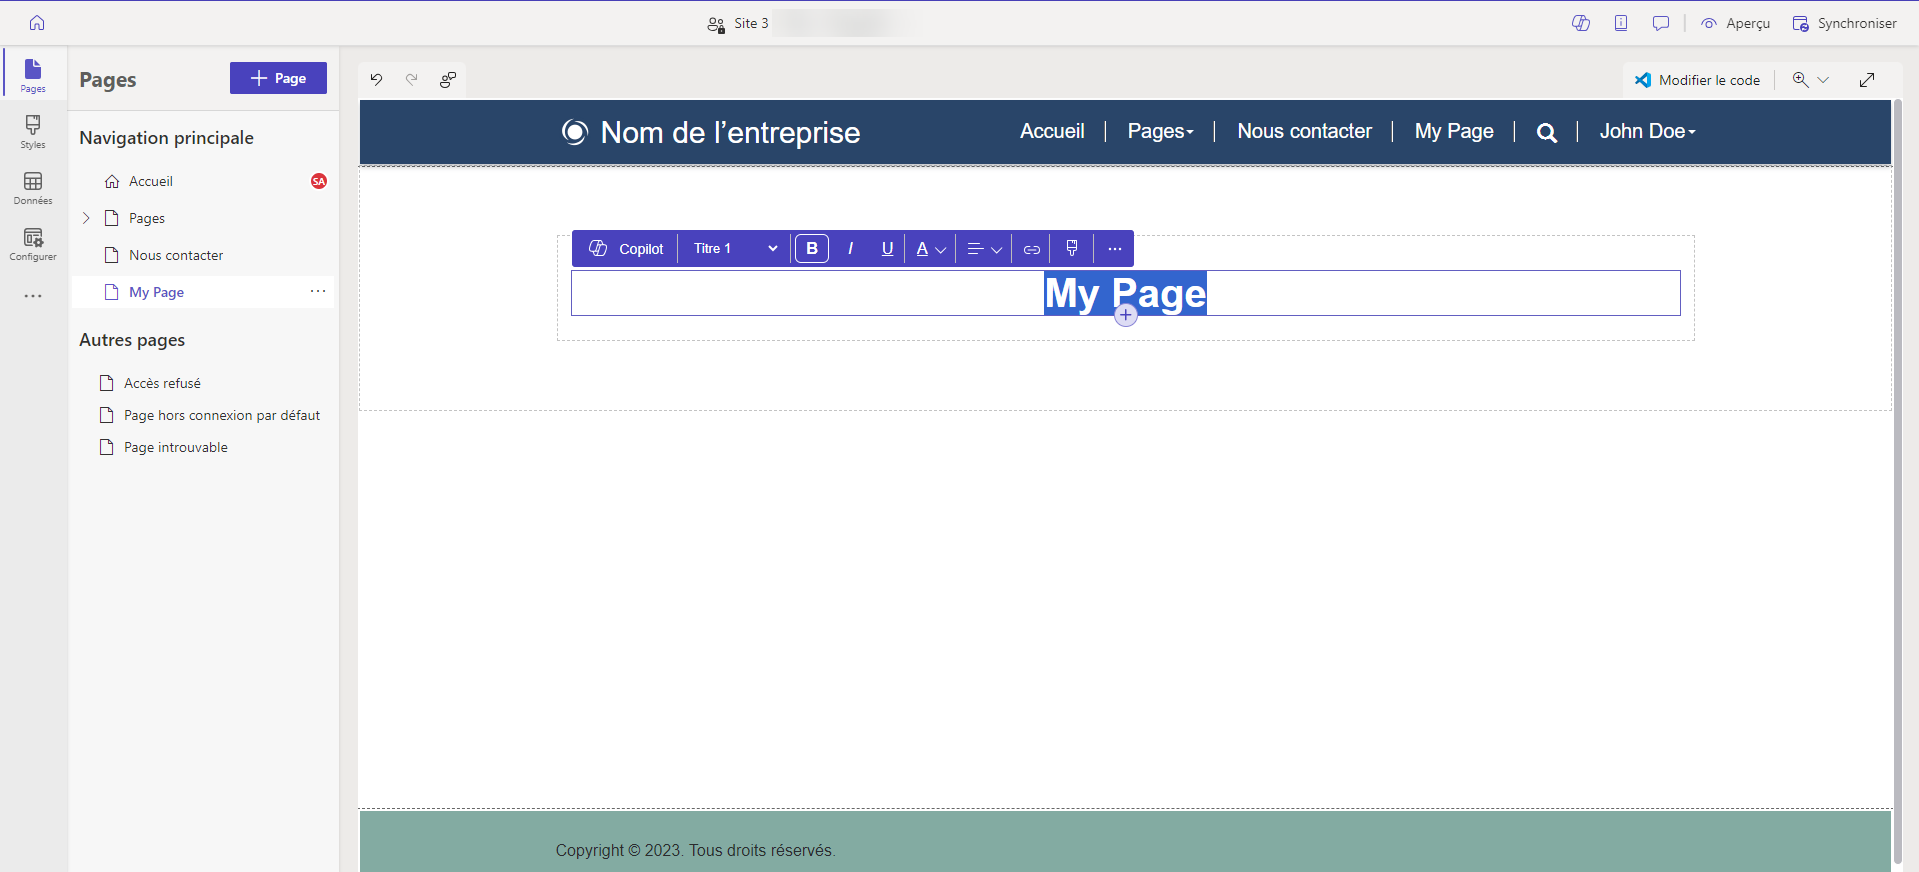Click the link-sharing icon next to redo

(x=448, y=80)
